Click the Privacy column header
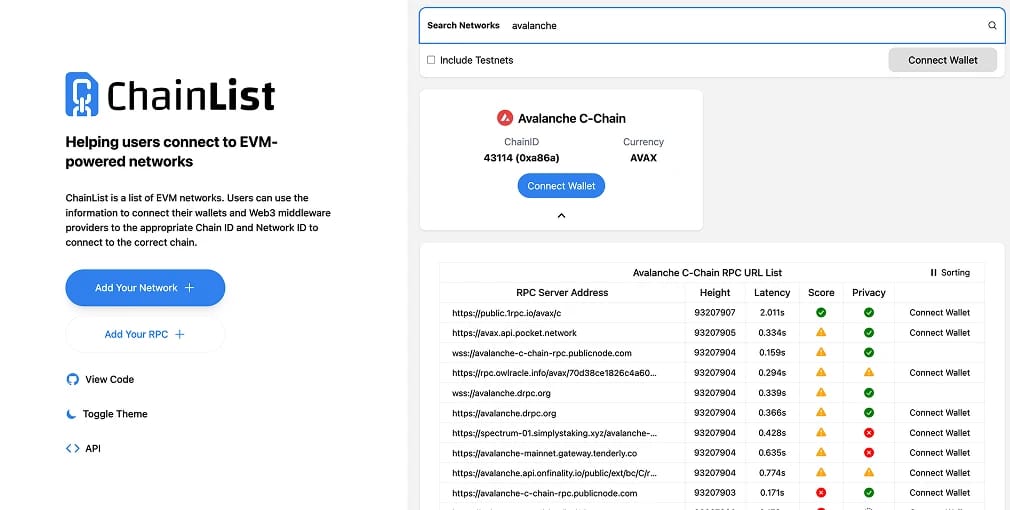1010x510 pixels. [869, 292]
